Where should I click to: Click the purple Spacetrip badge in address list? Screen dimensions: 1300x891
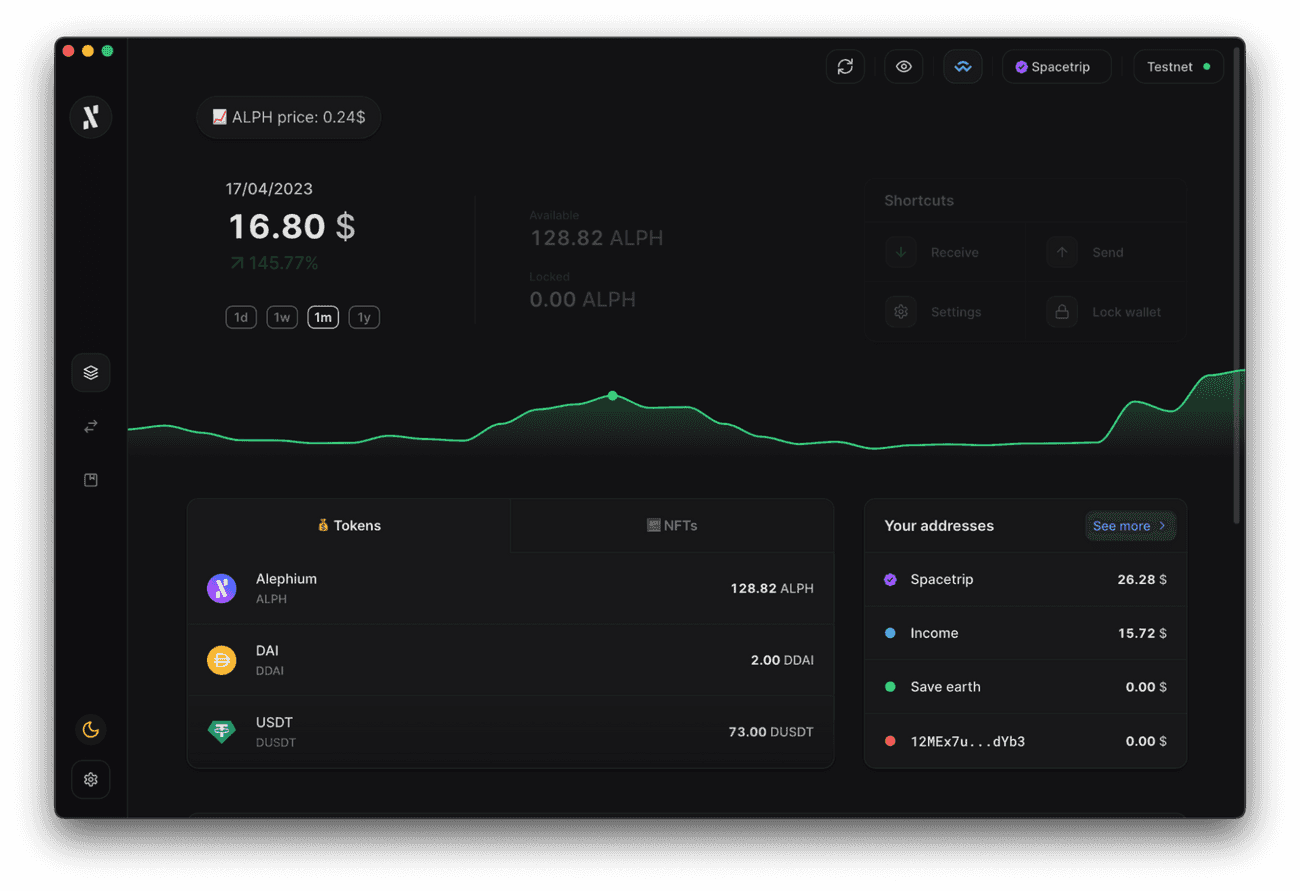point(890,580)
